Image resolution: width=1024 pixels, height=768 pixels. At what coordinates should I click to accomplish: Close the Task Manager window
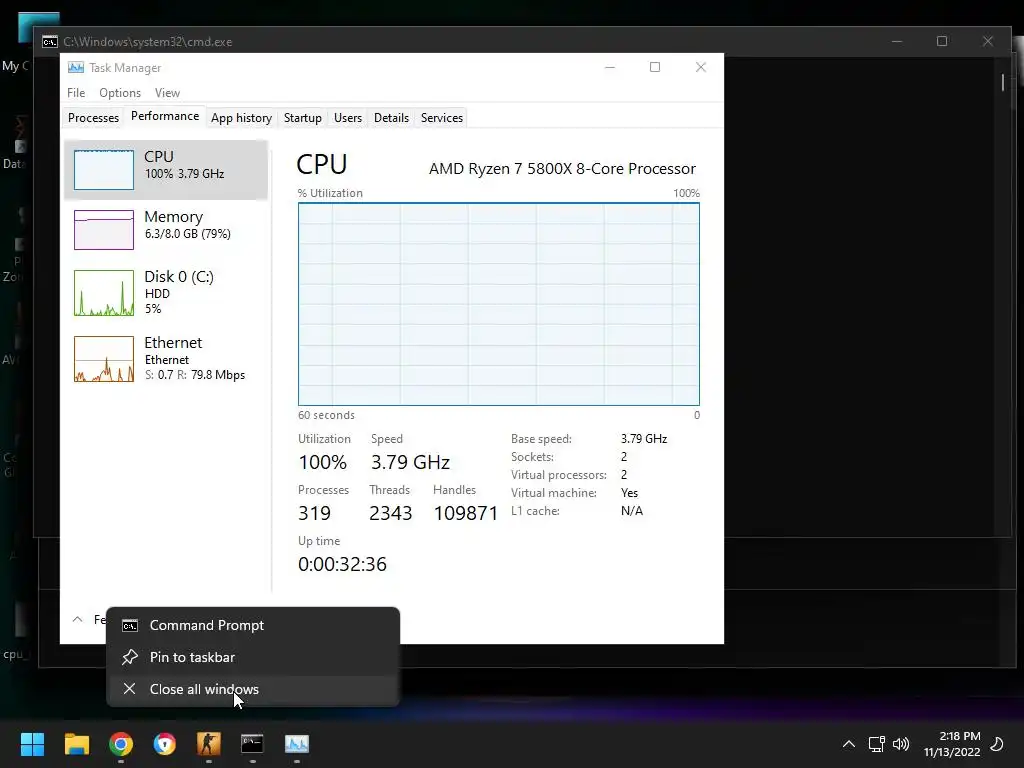pos(701,67)
